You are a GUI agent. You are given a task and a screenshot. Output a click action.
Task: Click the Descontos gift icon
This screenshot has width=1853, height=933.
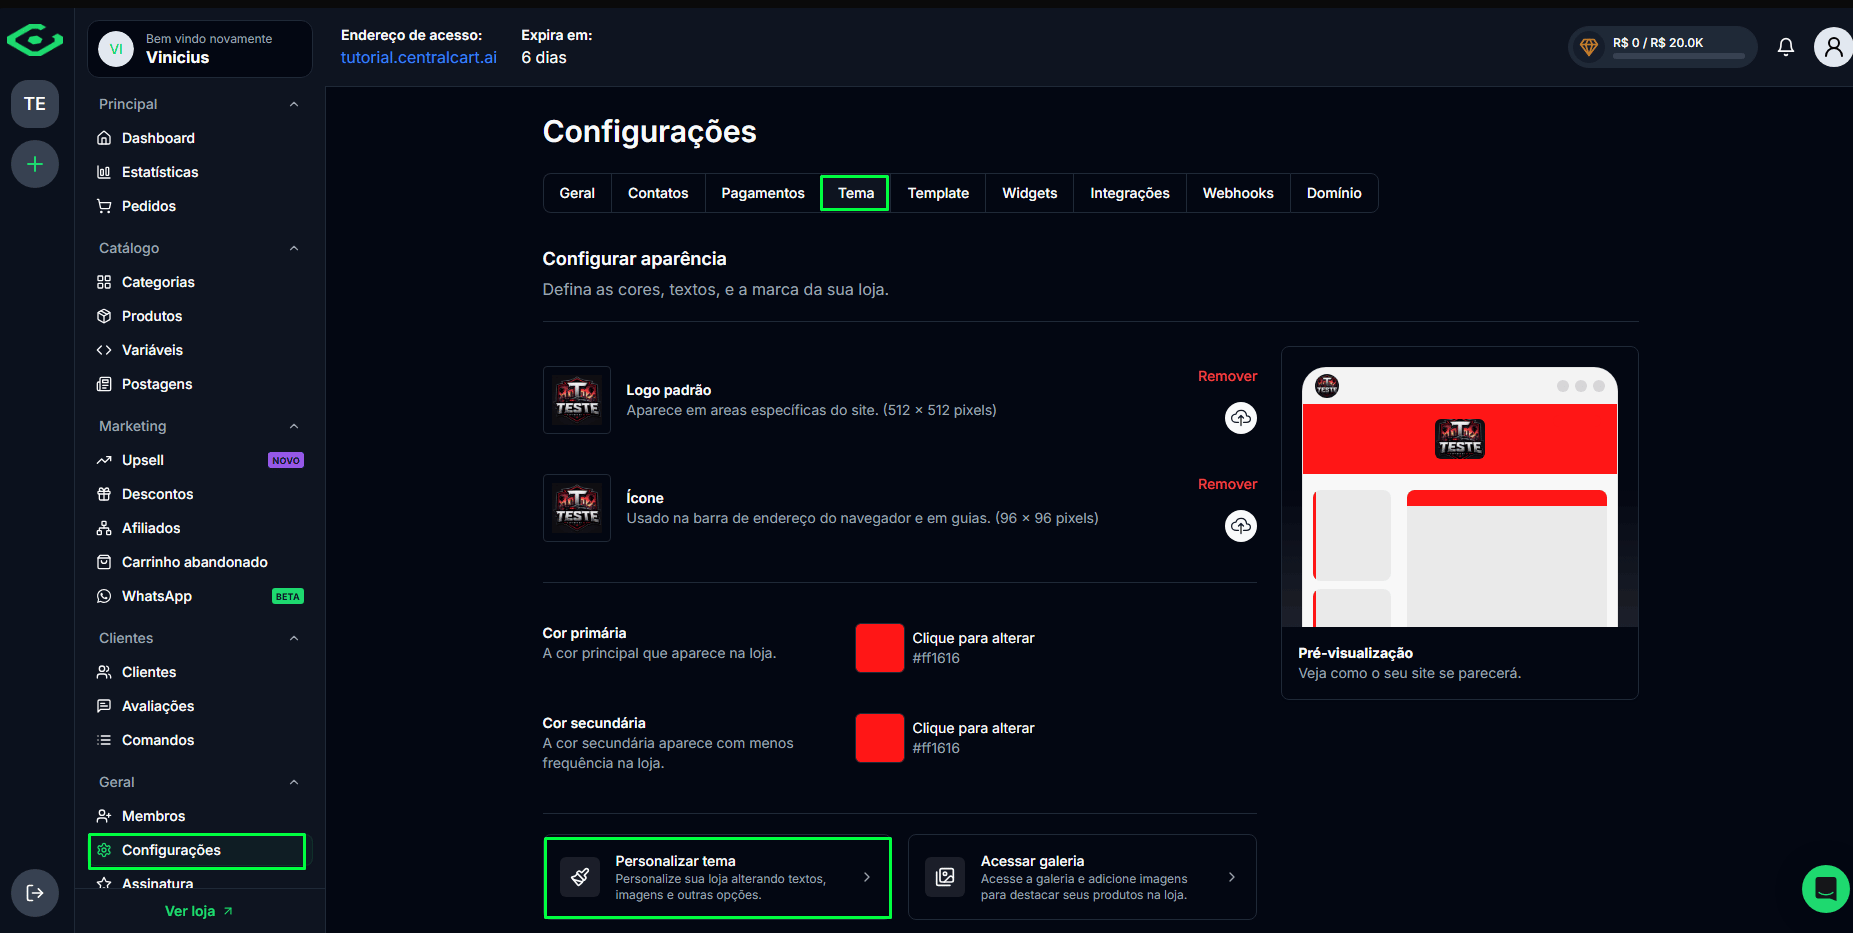pos(104,494)
